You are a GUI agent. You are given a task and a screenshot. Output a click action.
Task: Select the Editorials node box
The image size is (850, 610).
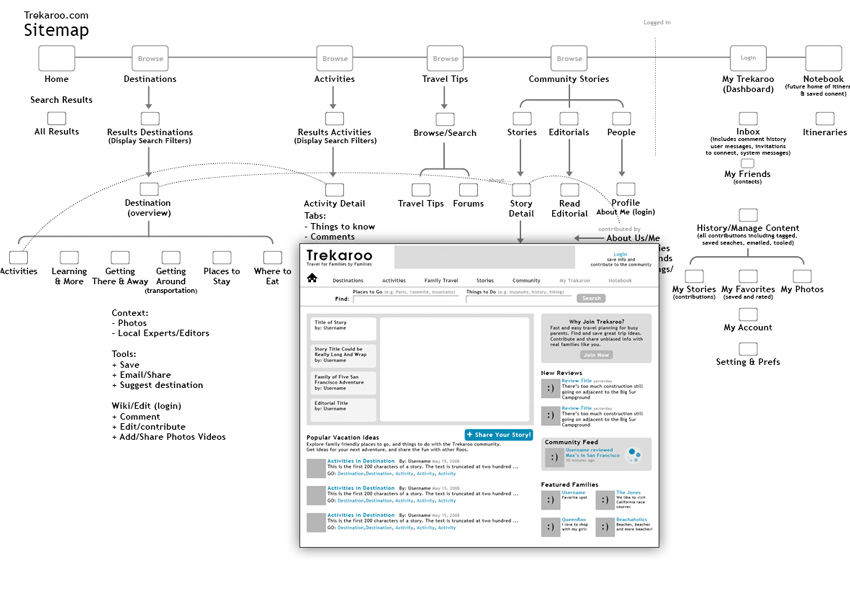click(569, 119)
